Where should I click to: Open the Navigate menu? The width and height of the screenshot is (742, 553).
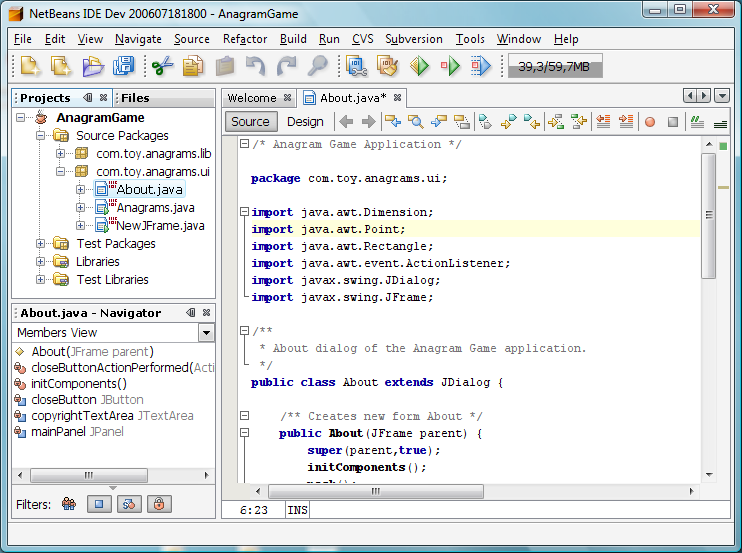coord(138,39)
